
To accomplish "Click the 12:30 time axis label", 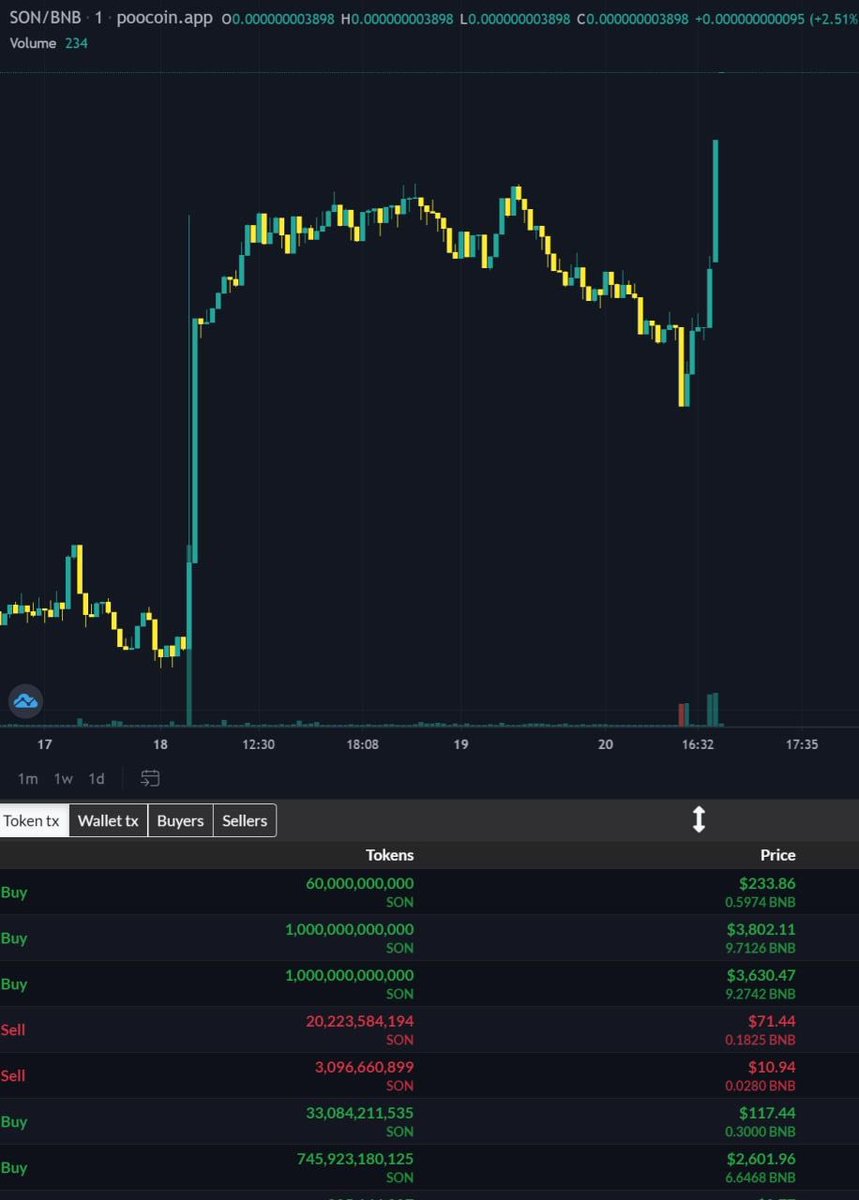I will [x=258, y=745].
